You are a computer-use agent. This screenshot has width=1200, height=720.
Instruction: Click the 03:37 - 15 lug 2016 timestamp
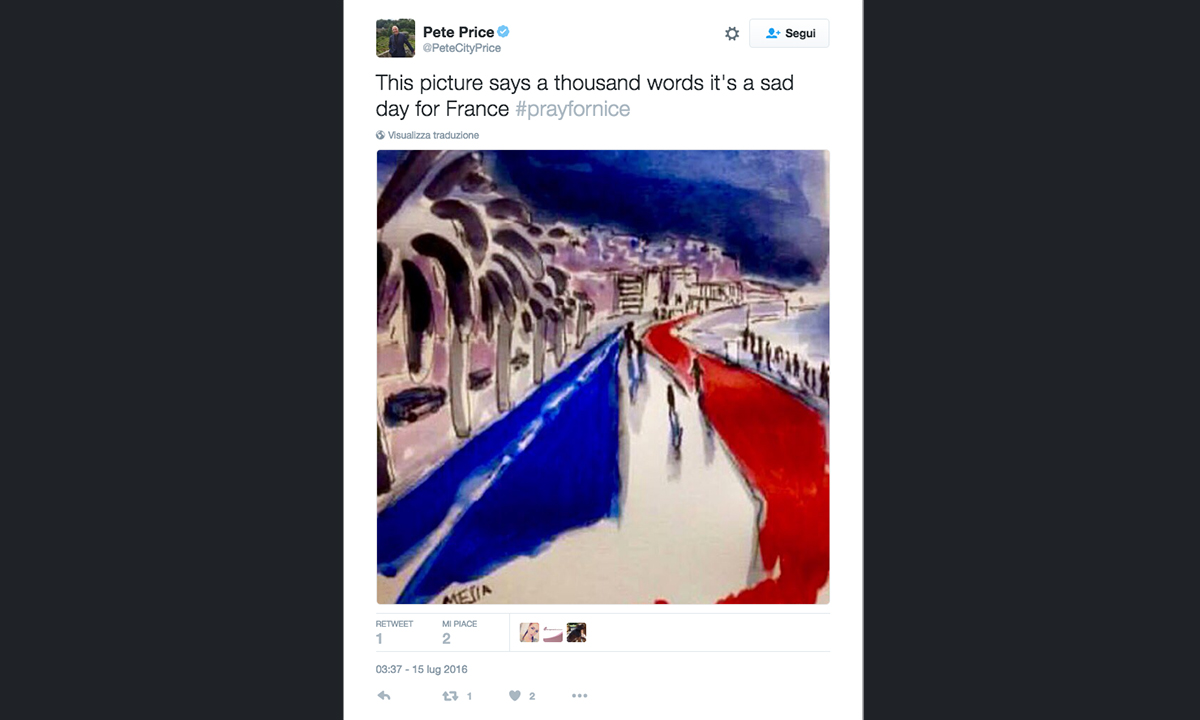[x=421, y=669]
